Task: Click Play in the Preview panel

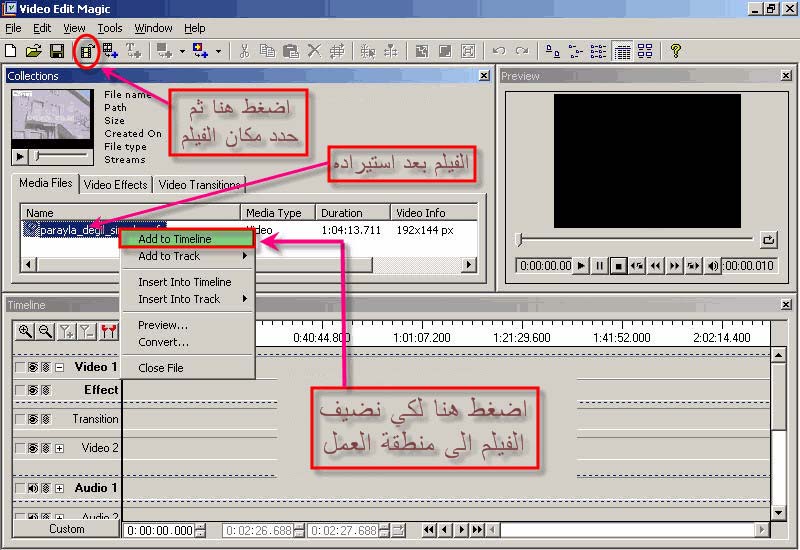Action: [x=581, y=266]
